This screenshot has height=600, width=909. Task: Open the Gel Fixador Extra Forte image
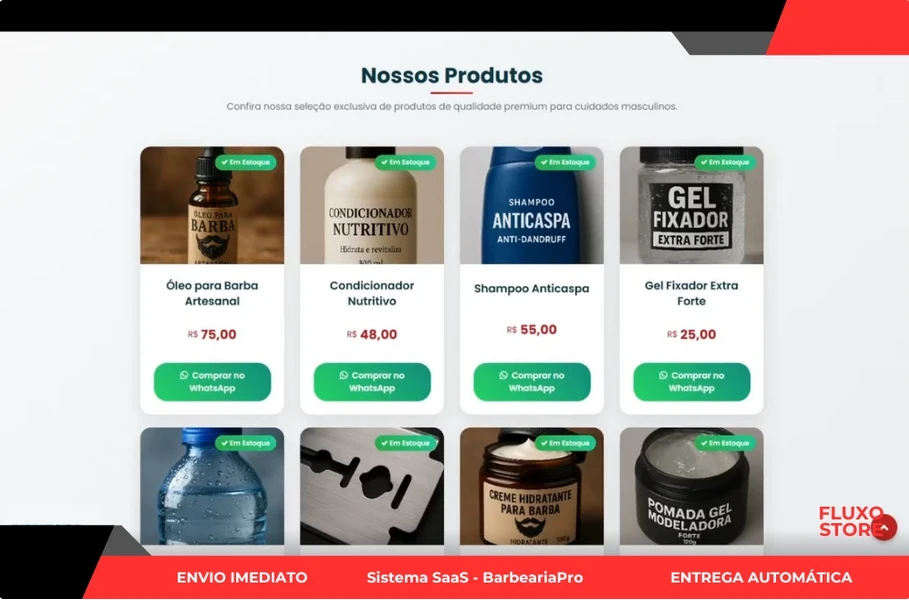692,205
